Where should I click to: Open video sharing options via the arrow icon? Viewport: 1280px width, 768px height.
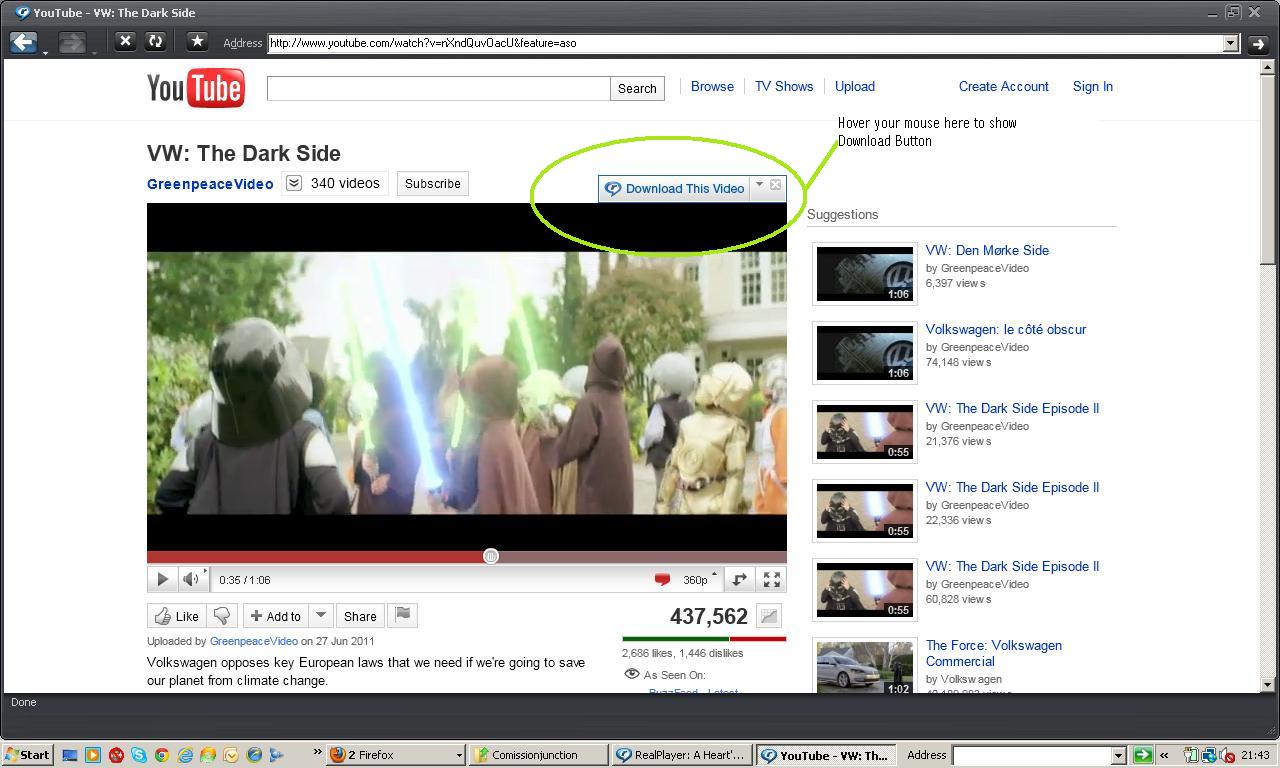[738, 578]
